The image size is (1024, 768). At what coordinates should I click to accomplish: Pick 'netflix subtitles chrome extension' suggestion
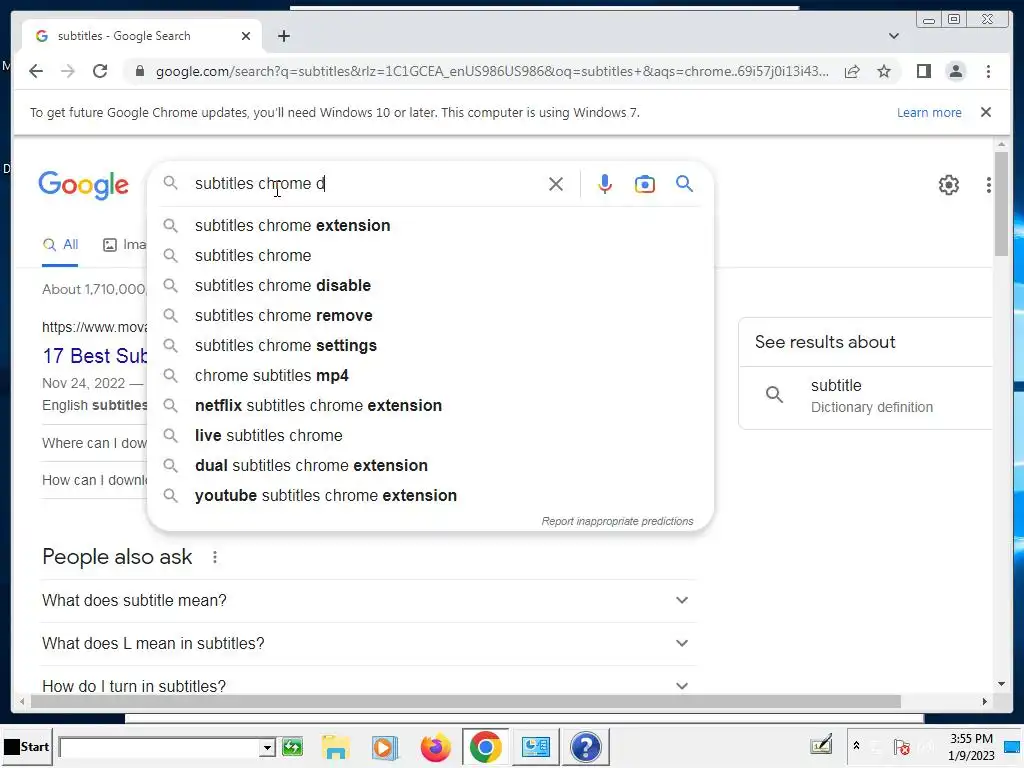point(431,406)
